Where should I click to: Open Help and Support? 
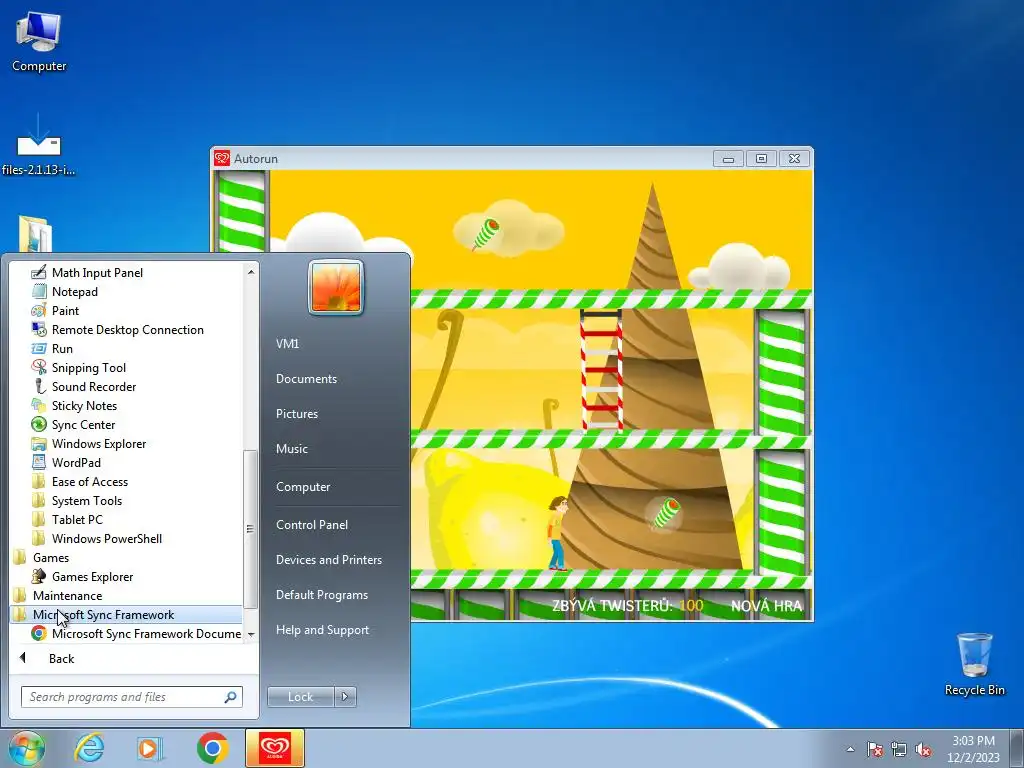[322, 630]
